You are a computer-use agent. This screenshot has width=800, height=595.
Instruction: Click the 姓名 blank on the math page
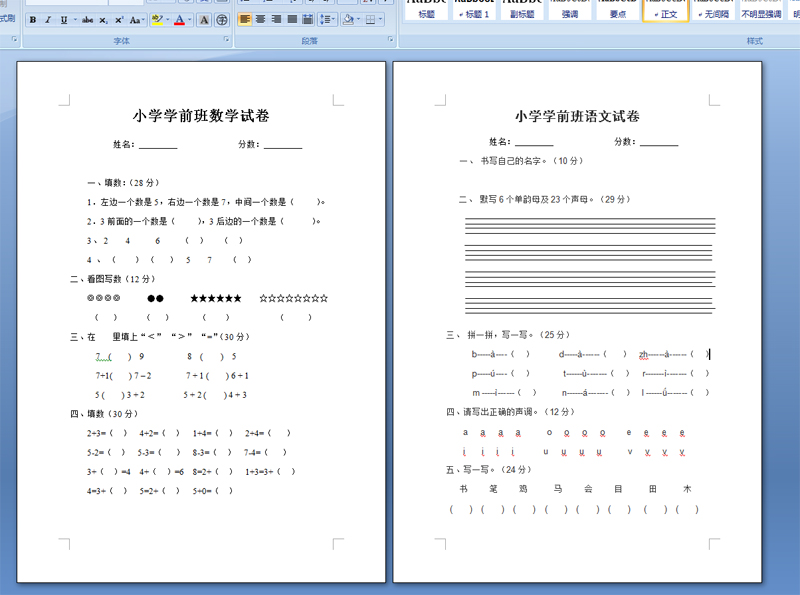pyautogui.click(x=158, y=145)
